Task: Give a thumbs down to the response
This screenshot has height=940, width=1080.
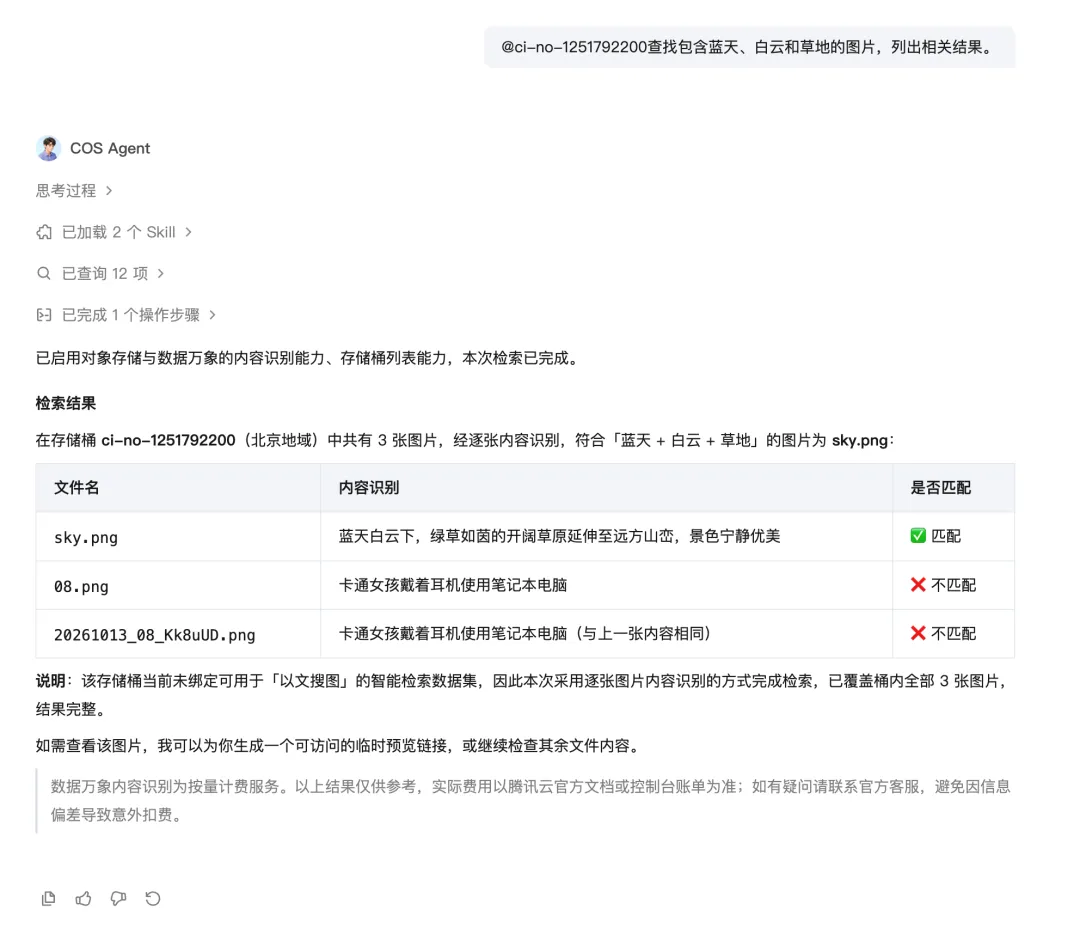Action: click(118, 898)
